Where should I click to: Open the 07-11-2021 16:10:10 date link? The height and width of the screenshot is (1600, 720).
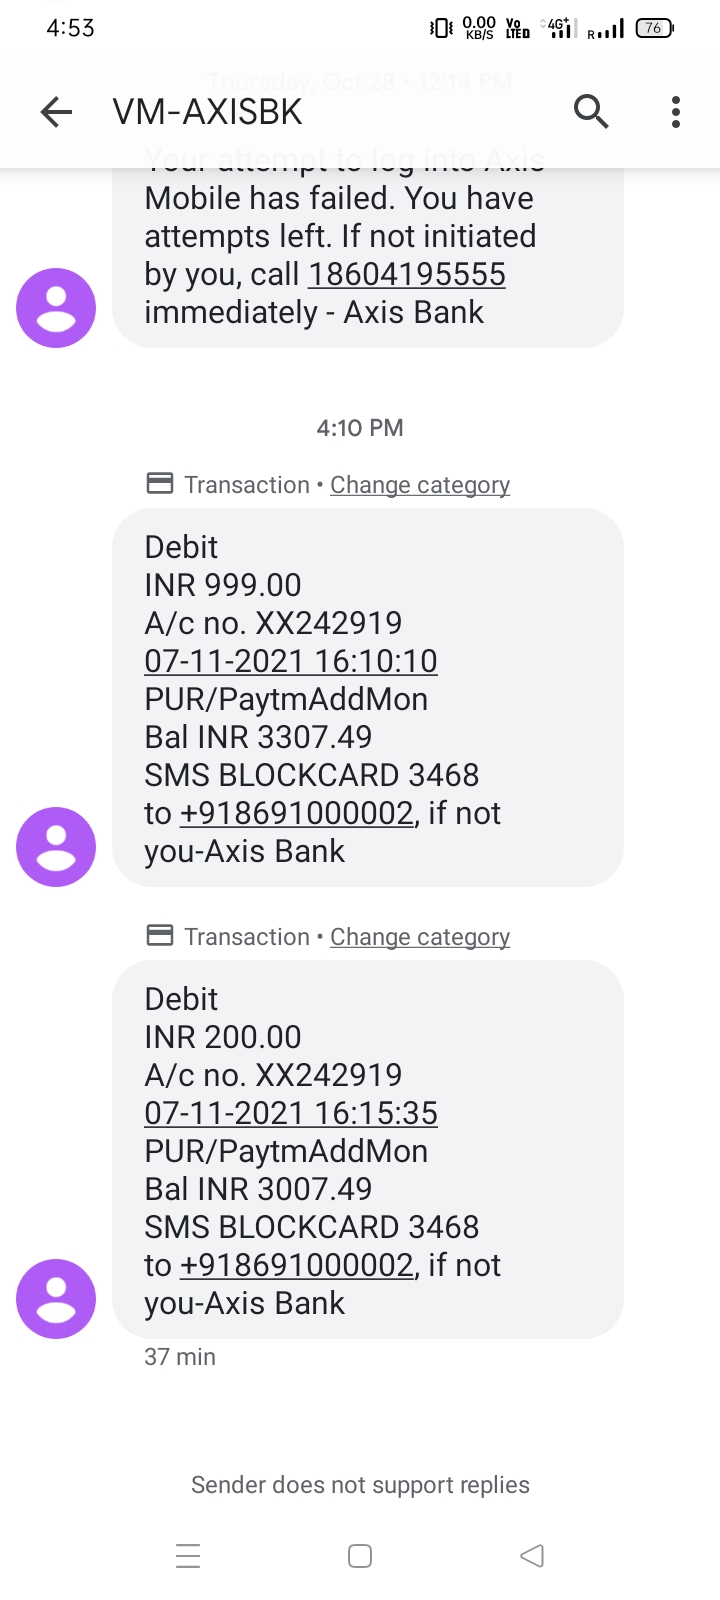(291, 661)
